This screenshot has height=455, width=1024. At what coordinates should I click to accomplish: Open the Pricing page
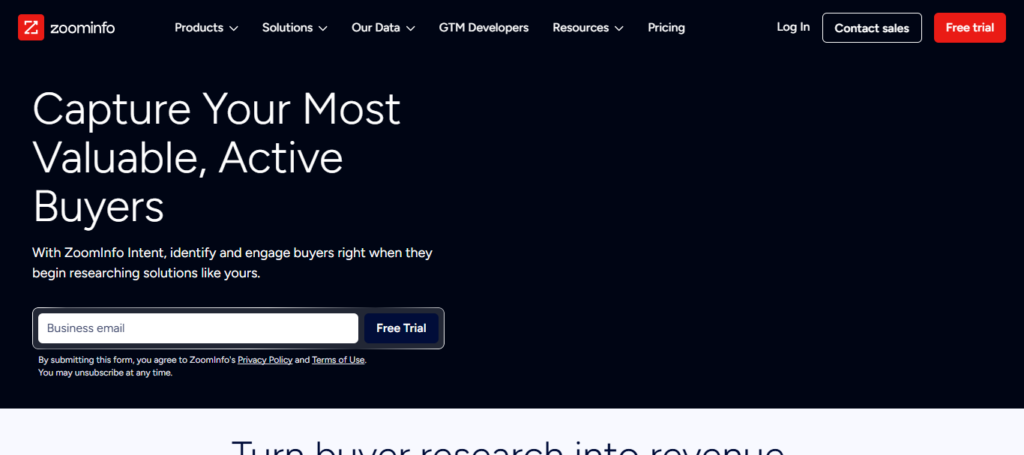pyautogui.click(x=666, y=27)
